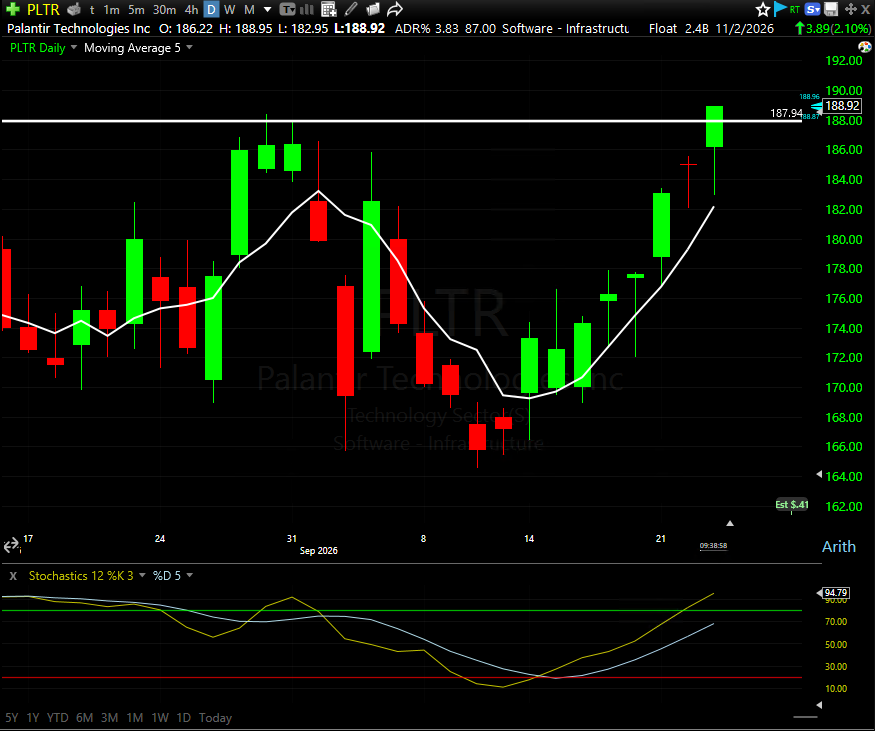Image resolution: width=875 pixels, height=731 pixels.
Task: Click the Est $.41 earnings estimate tag
Action: [x=791, y=504]
